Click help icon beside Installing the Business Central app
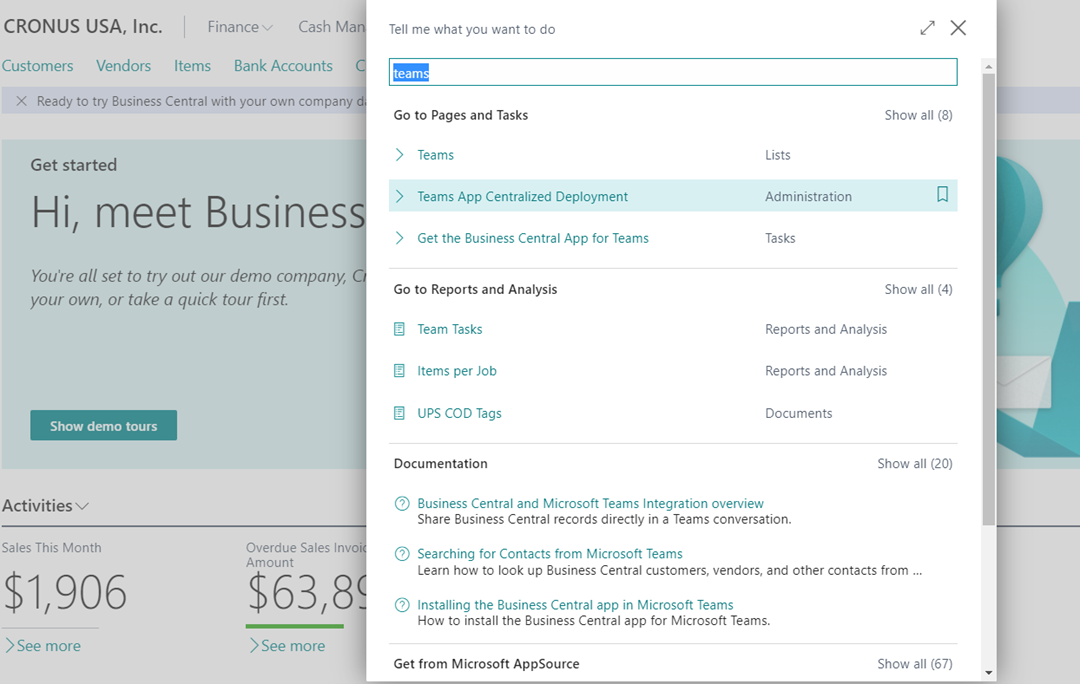This screenshot has height=684, width=1080. 402,605
